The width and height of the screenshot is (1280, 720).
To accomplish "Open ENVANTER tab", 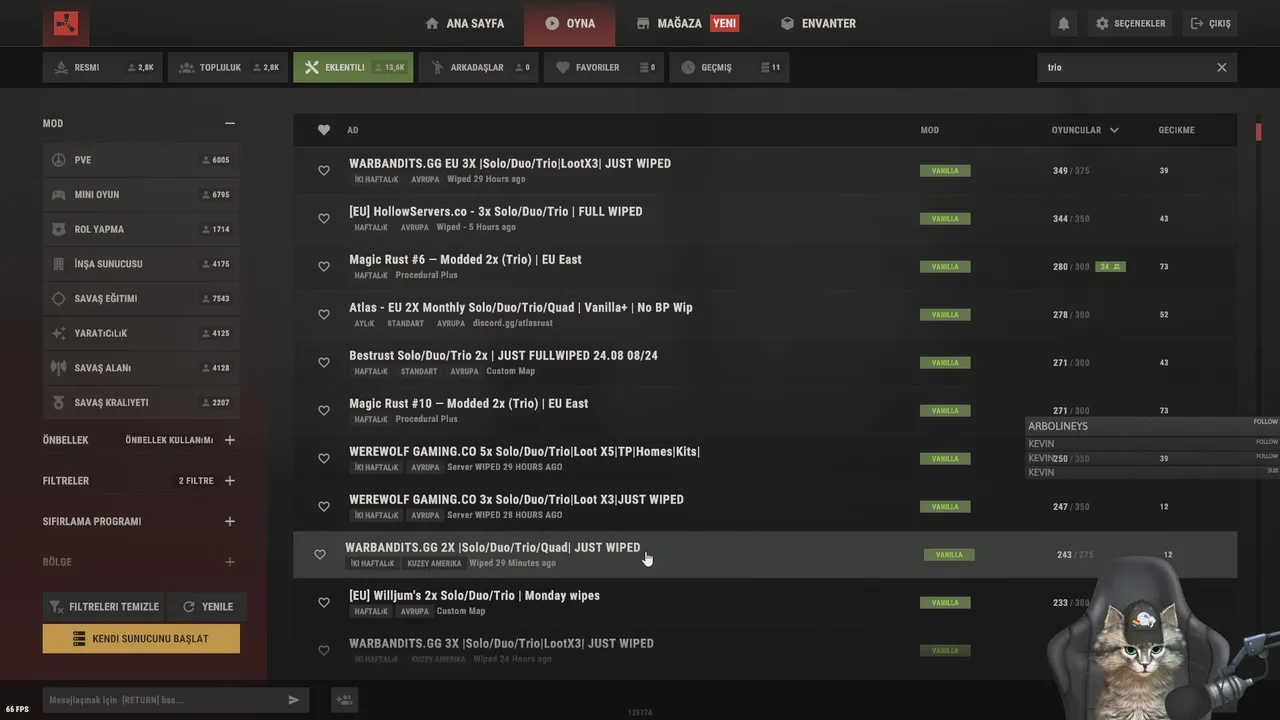I will (x=818, y=23).
